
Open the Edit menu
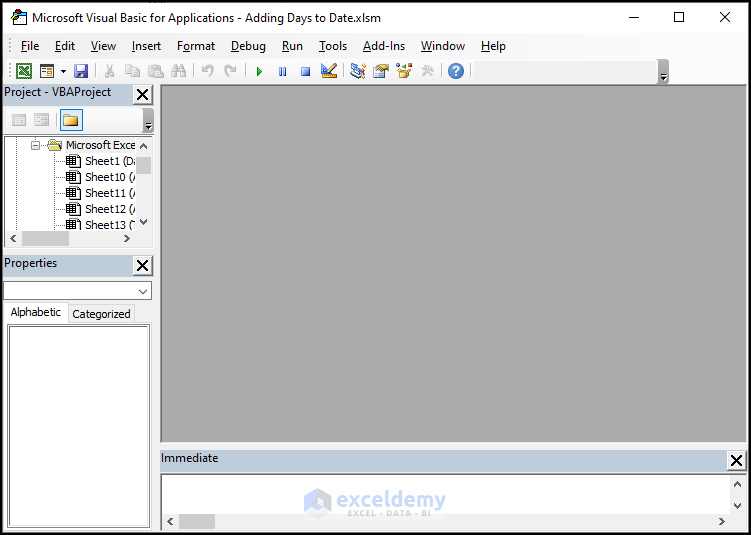(x=65, y=46)
